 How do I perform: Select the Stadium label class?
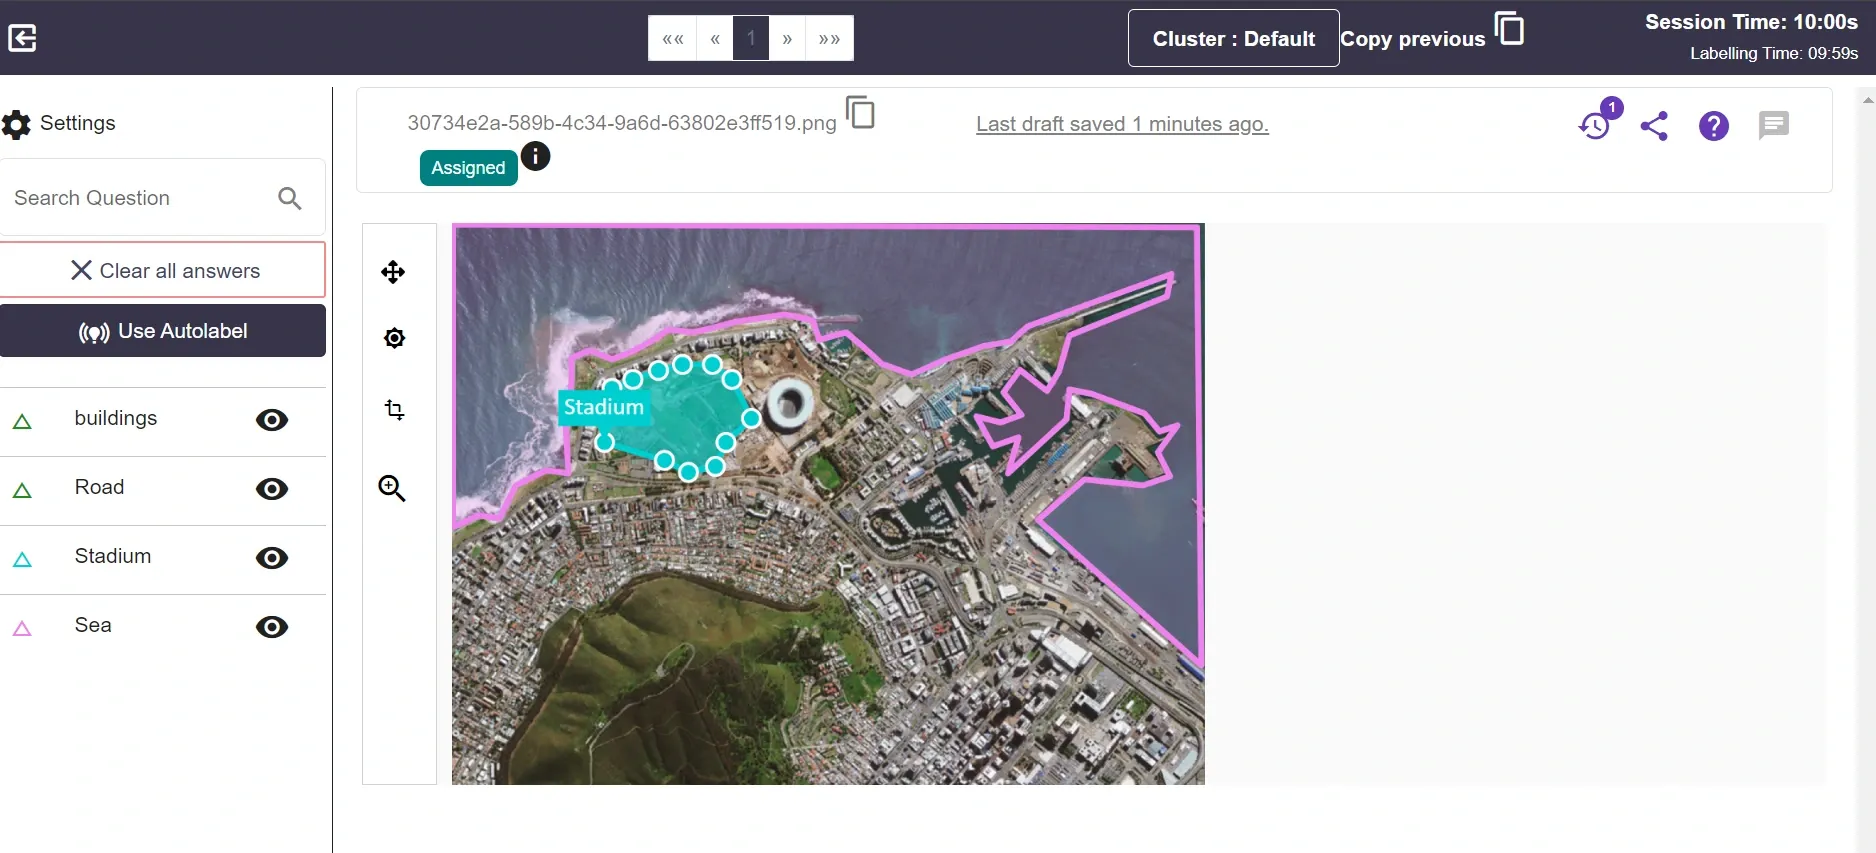point(112,556)
